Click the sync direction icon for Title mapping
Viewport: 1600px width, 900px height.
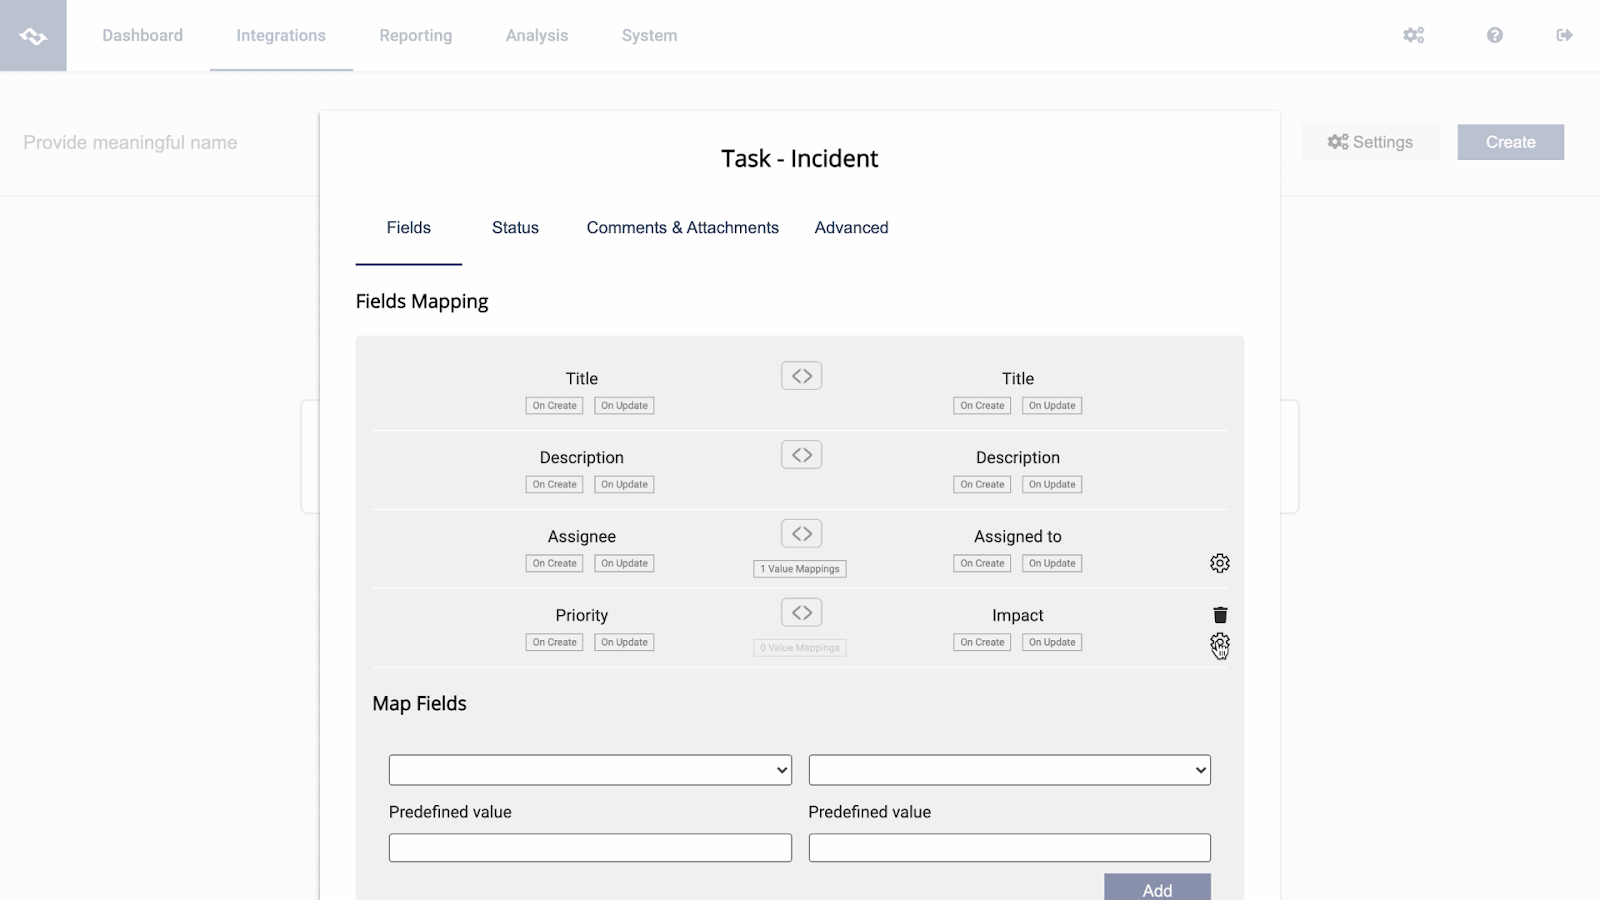800,375
